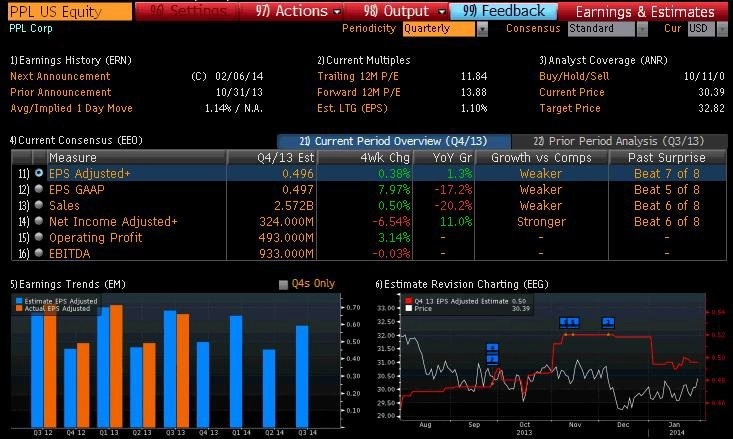Select the EBITDA radio button
Image resolution: width=733 pixels, height=439 pixels.
39,253
